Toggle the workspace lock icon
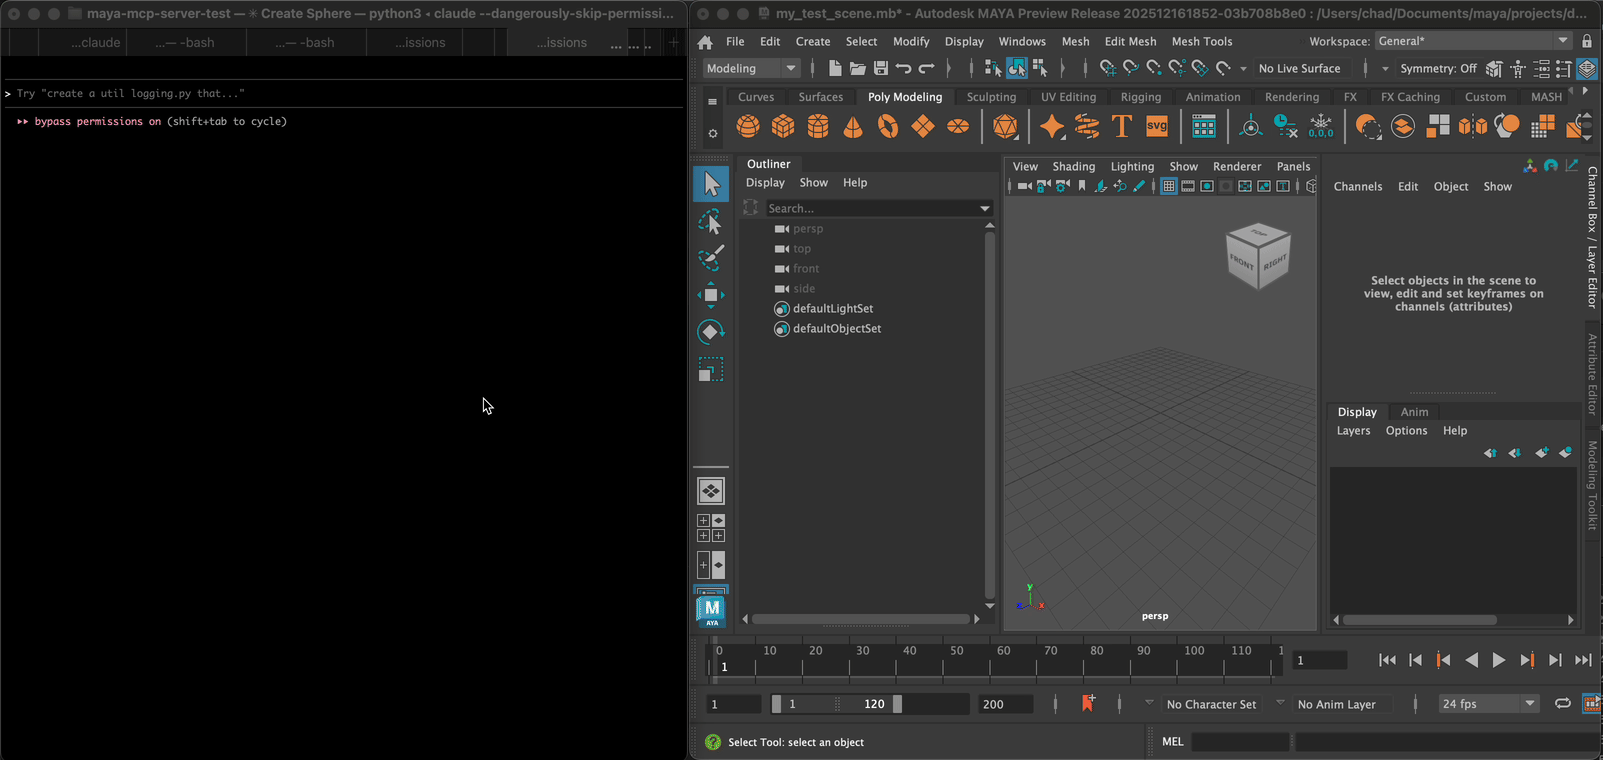The width and height of the screenshot is (1603, 760). pyautogui.click(x=1587, y=41)
